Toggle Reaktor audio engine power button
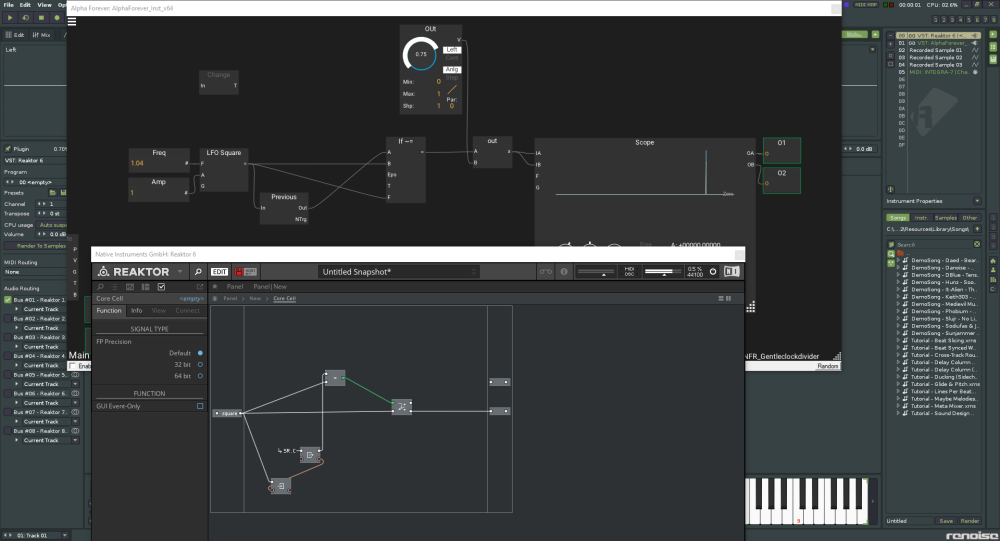The width and height of the screenshot is (1000, 541). [x=713, y=272]
